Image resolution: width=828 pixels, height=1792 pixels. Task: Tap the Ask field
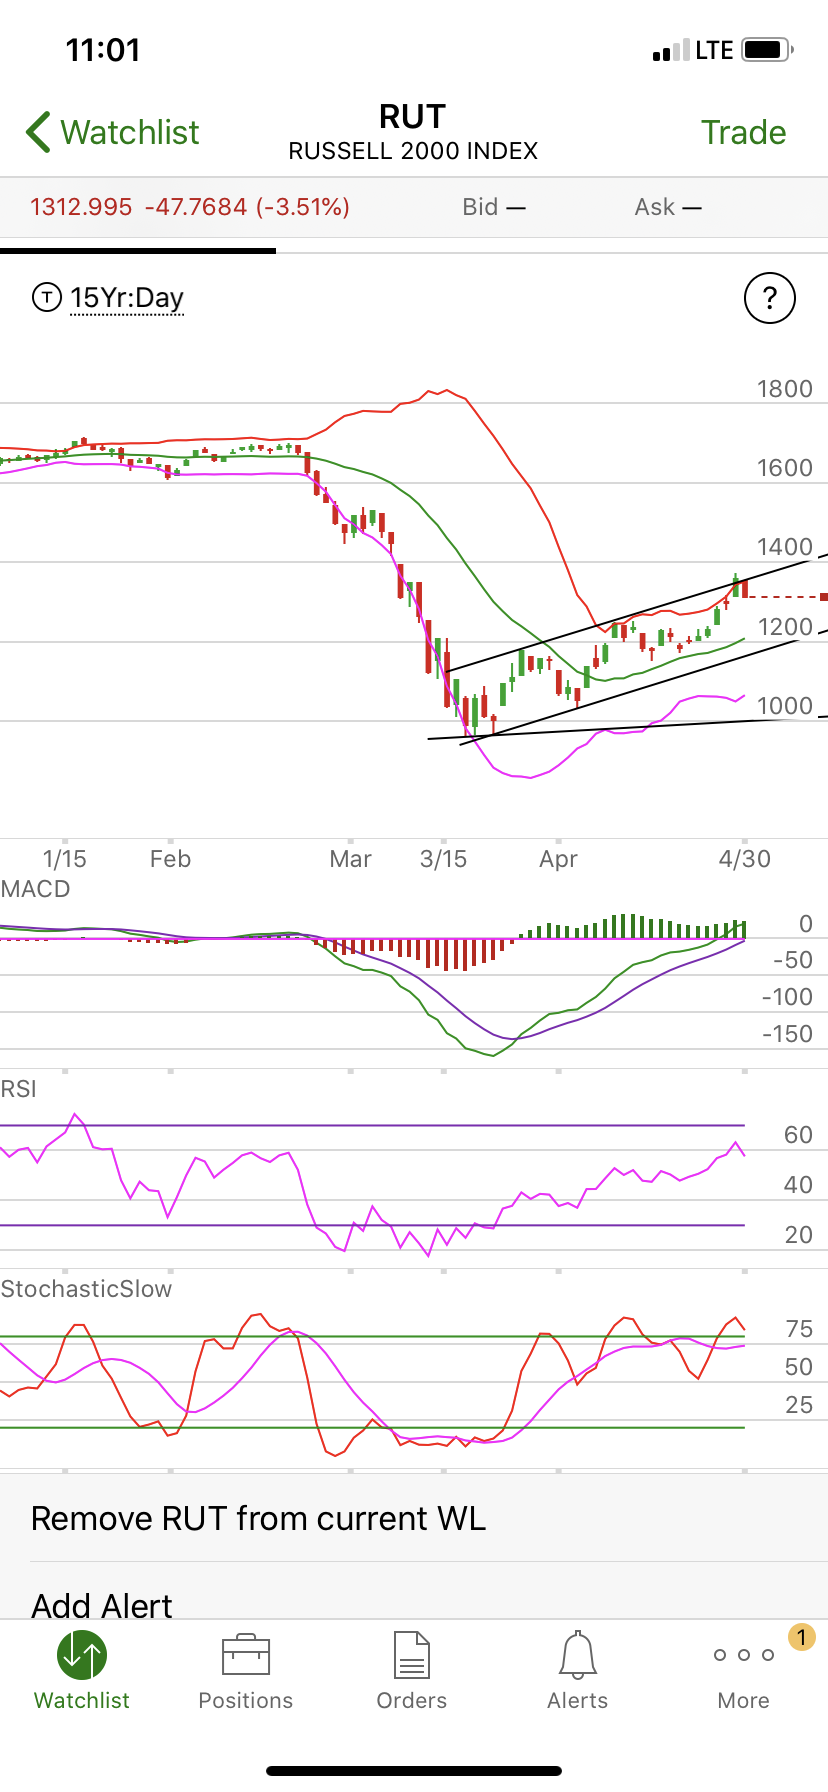click(x=668, y=207)
